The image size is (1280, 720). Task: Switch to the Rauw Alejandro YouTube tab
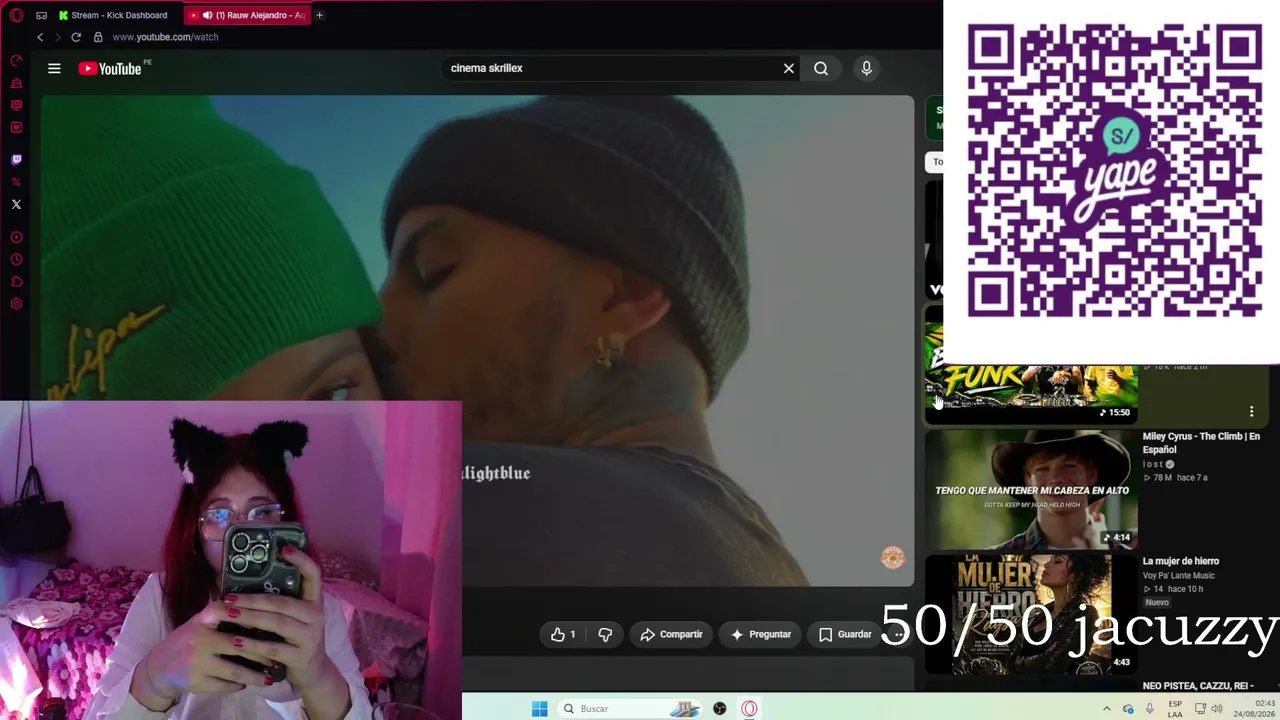point(248,15)
